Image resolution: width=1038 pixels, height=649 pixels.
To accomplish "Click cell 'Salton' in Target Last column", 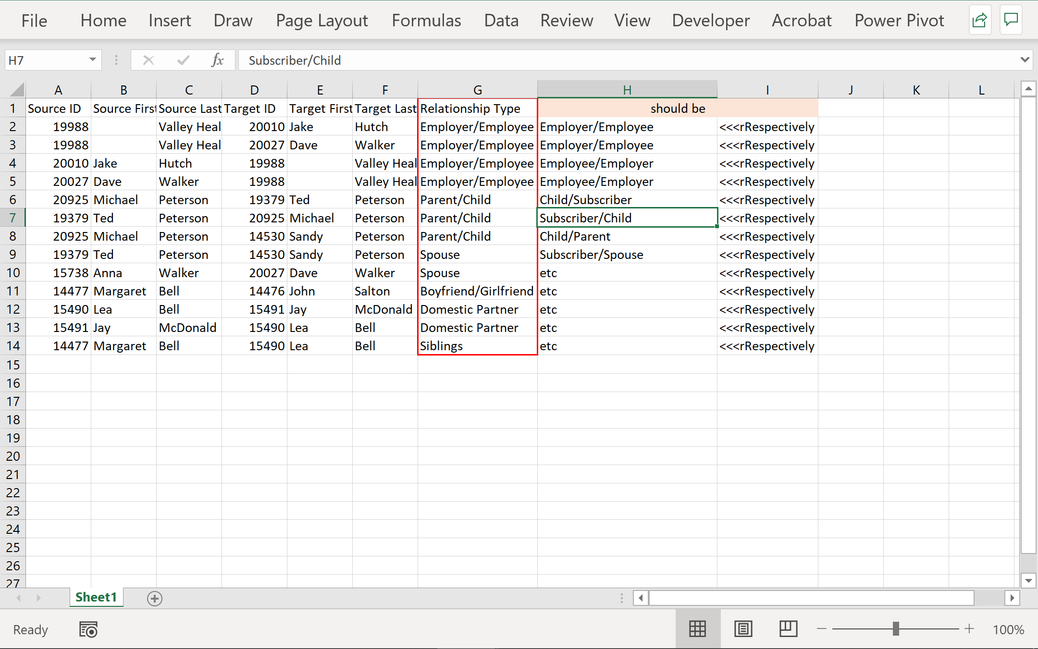I will (385, 291).
